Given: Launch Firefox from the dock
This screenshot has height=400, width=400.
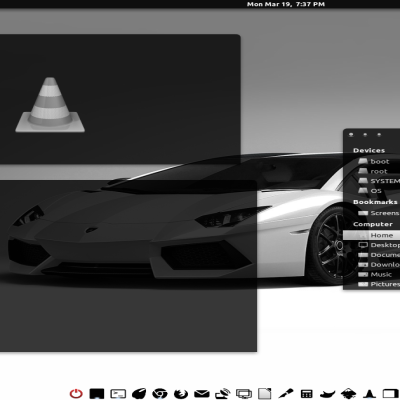Looking at the screenshot, I should (x=181, y=393).
